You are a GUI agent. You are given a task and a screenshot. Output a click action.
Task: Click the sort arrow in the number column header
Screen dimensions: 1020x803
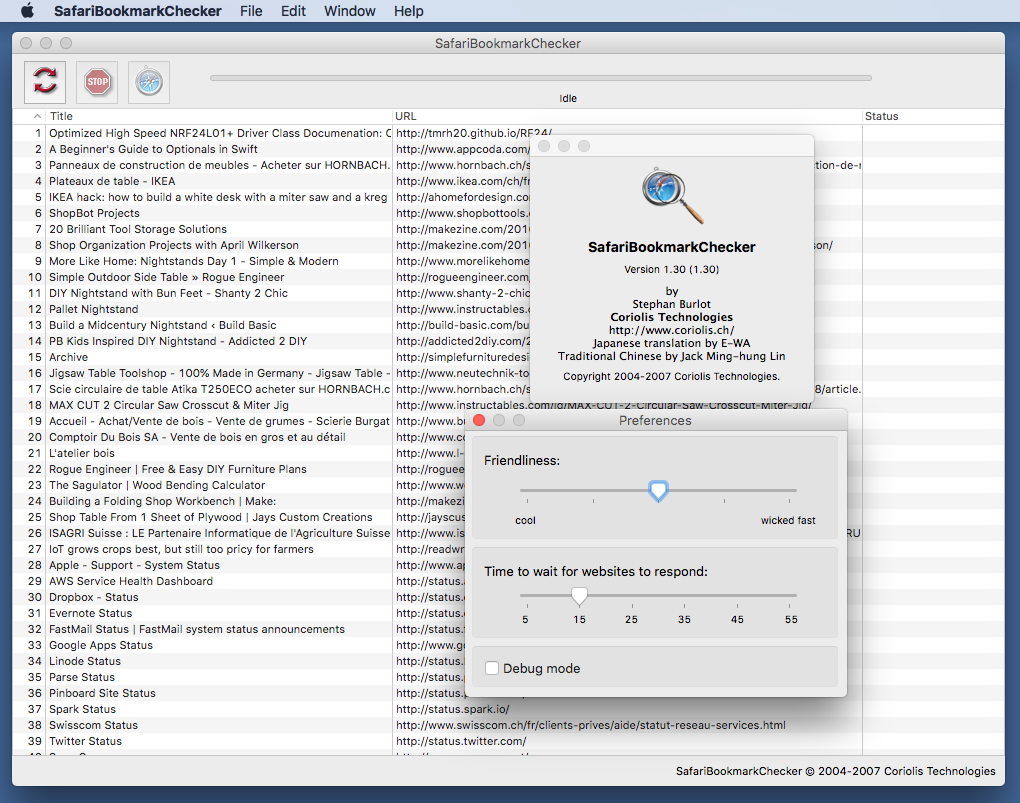(x=38, y=117)
